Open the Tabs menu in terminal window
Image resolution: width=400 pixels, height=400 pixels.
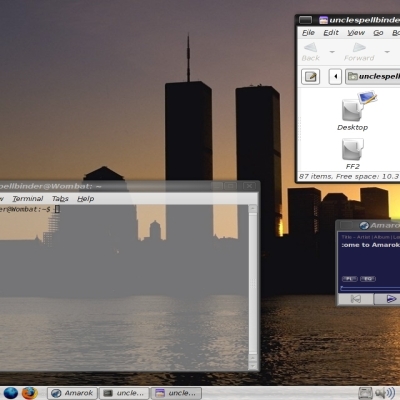60,199
